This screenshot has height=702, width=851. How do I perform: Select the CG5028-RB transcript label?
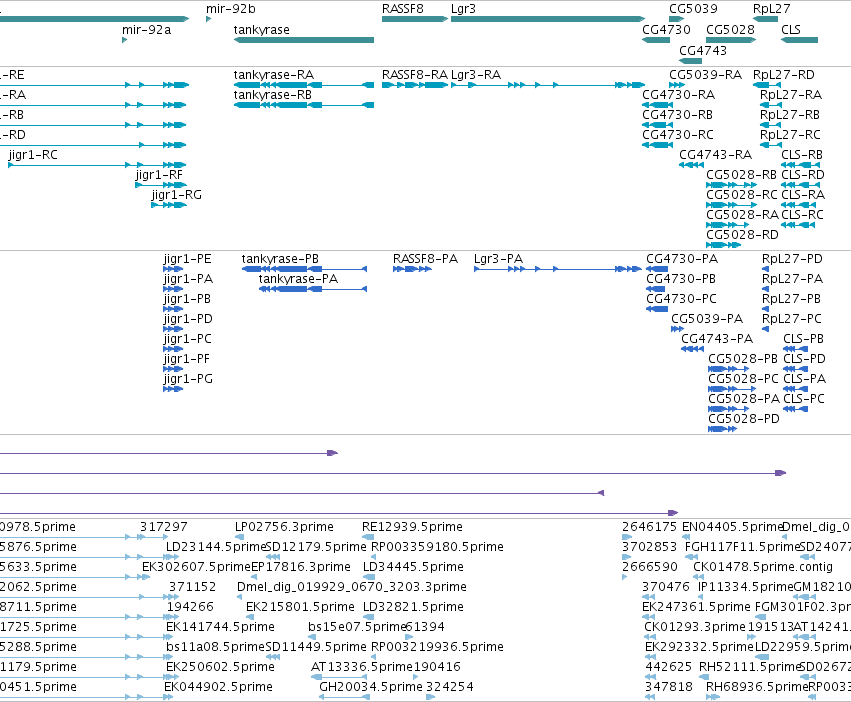coord(741,175)
